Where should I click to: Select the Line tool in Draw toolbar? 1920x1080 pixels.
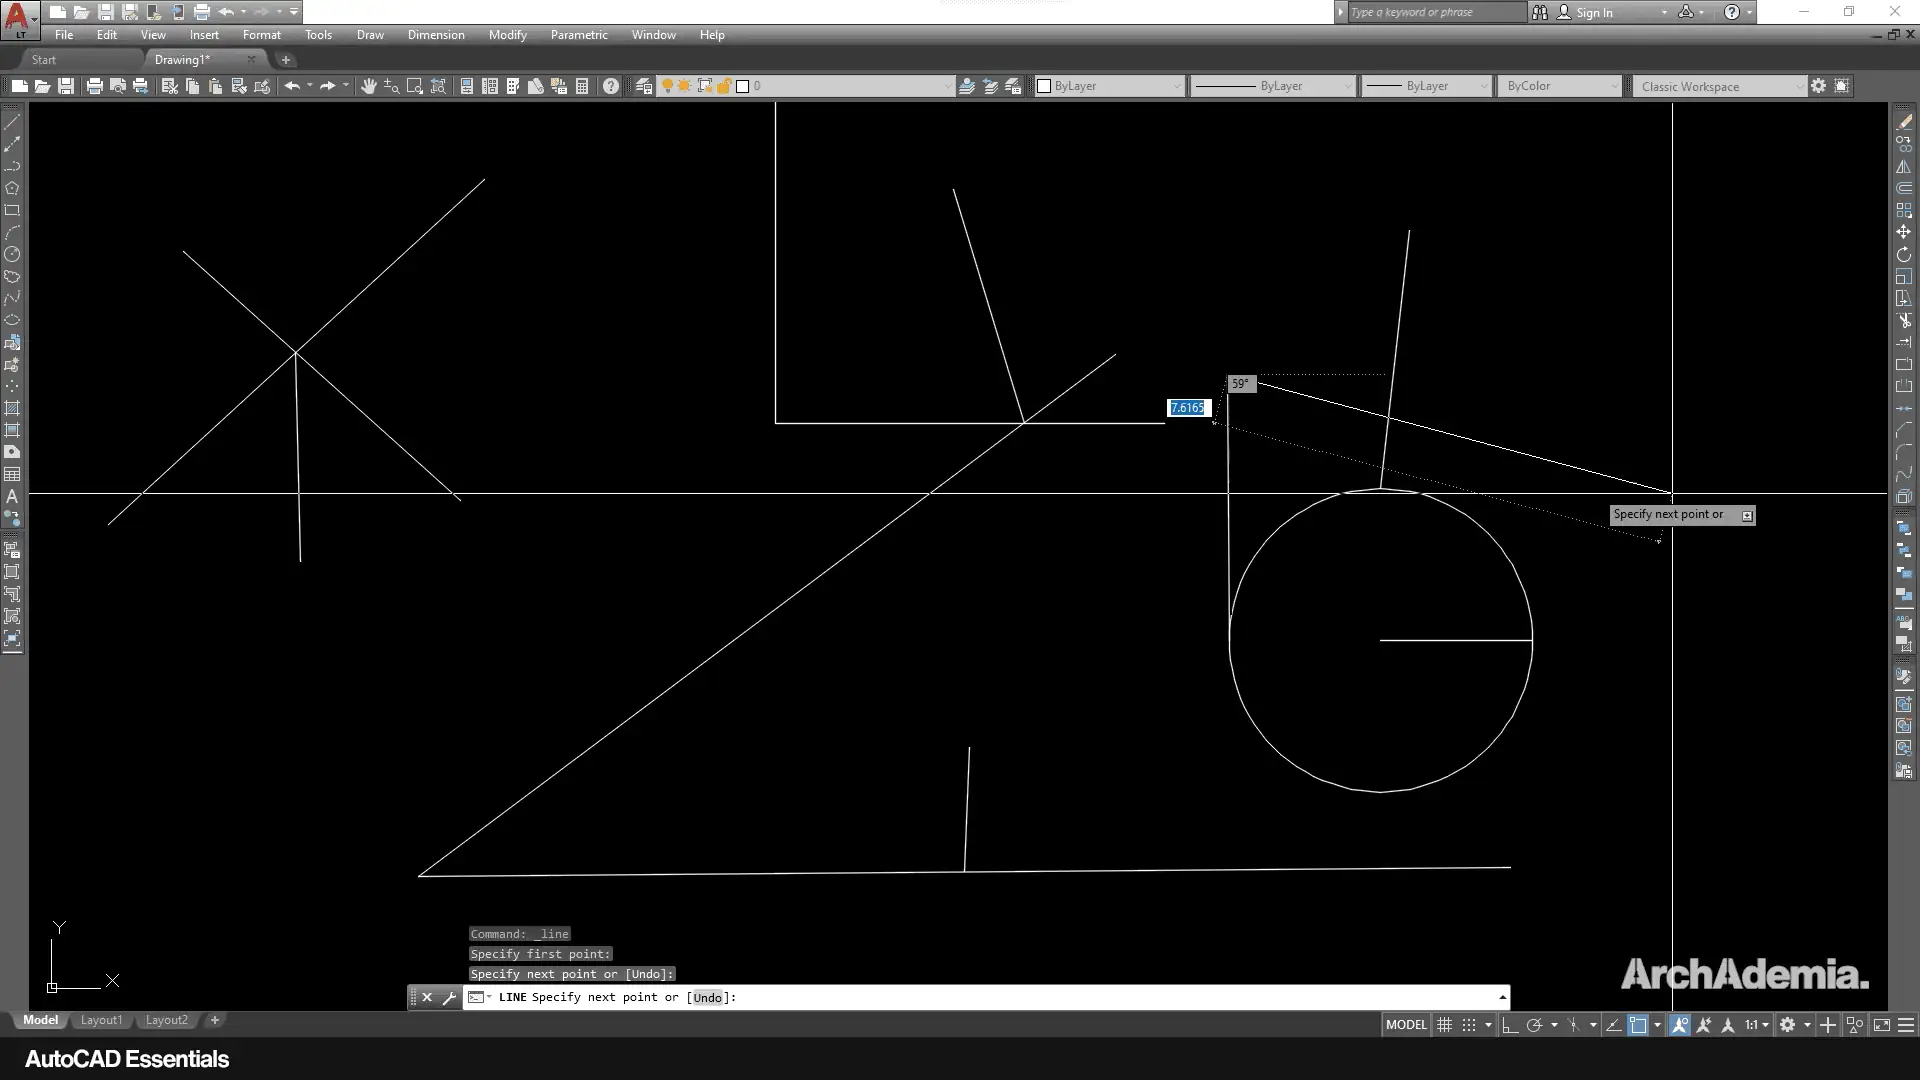pyautogui.click(x=12, y=122)
